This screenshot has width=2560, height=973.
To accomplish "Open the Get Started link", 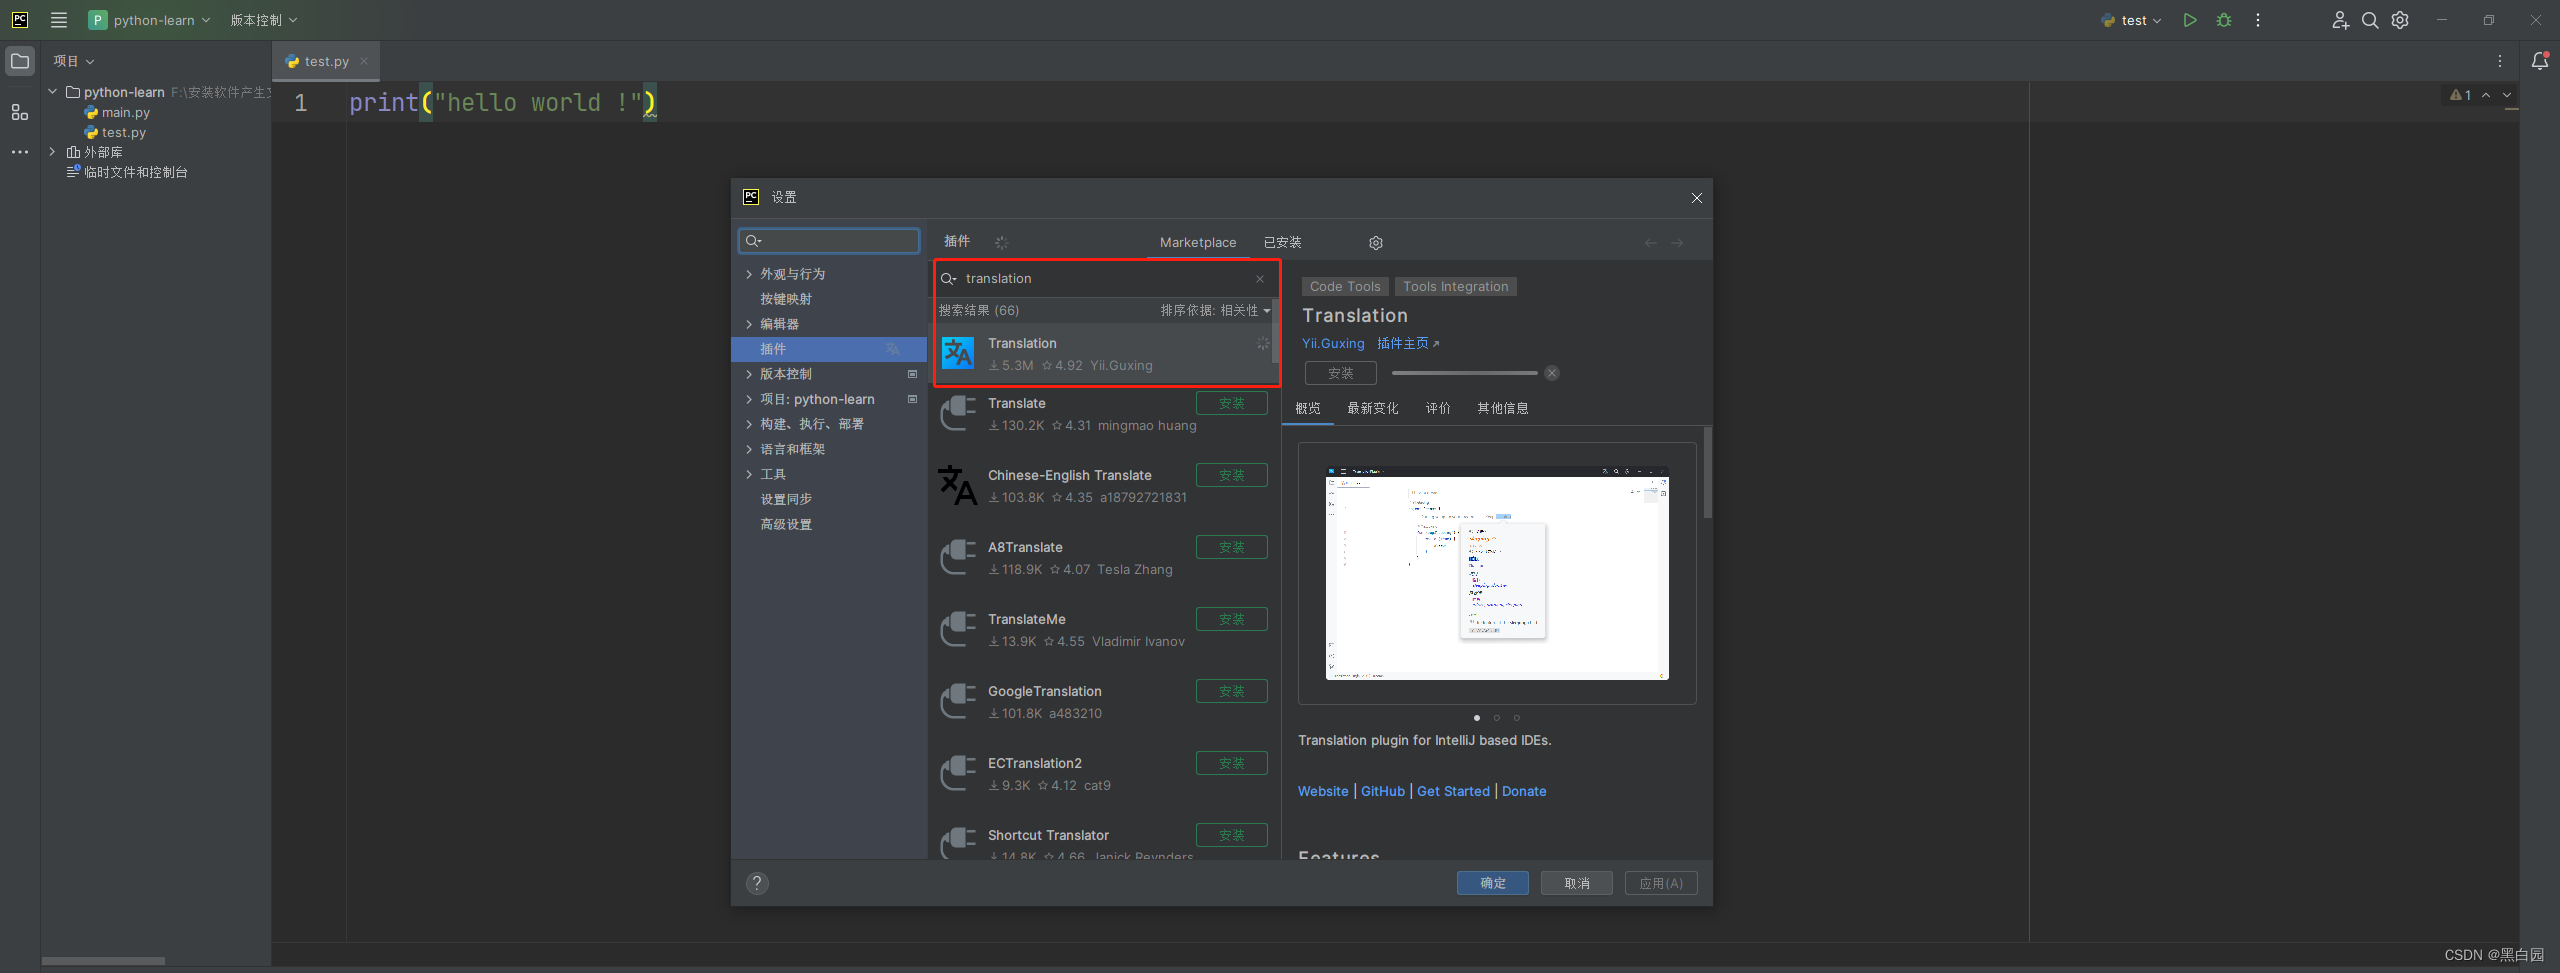I will [x=1453, y=791].
